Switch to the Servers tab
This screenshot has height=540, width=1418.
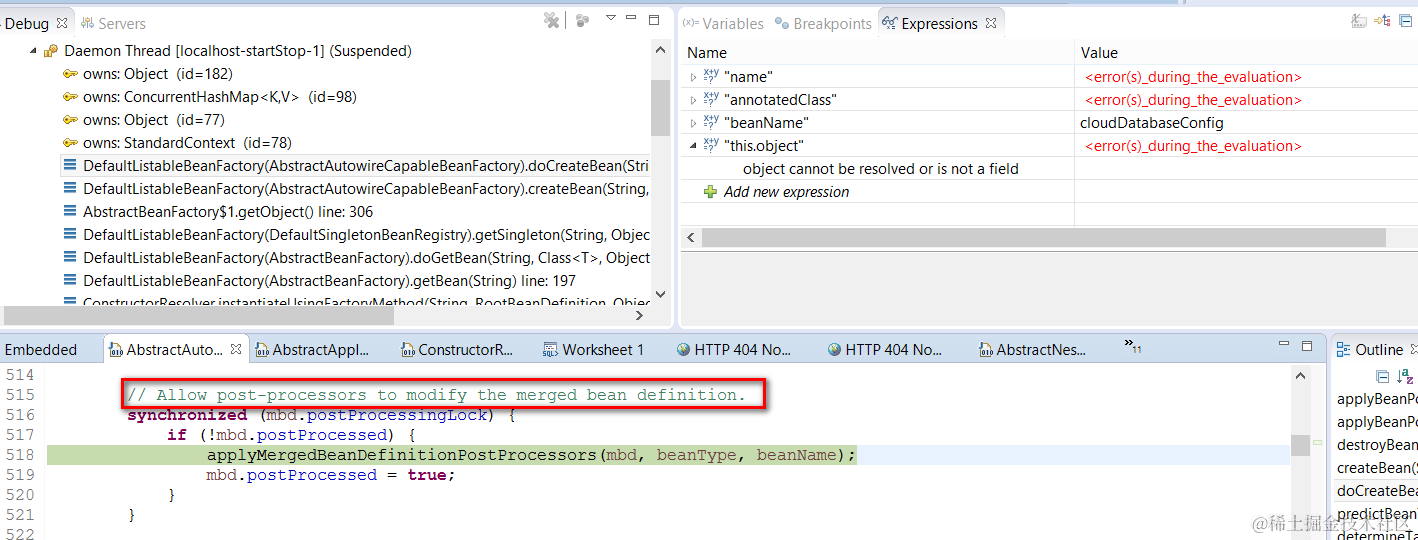coord(113,23)
